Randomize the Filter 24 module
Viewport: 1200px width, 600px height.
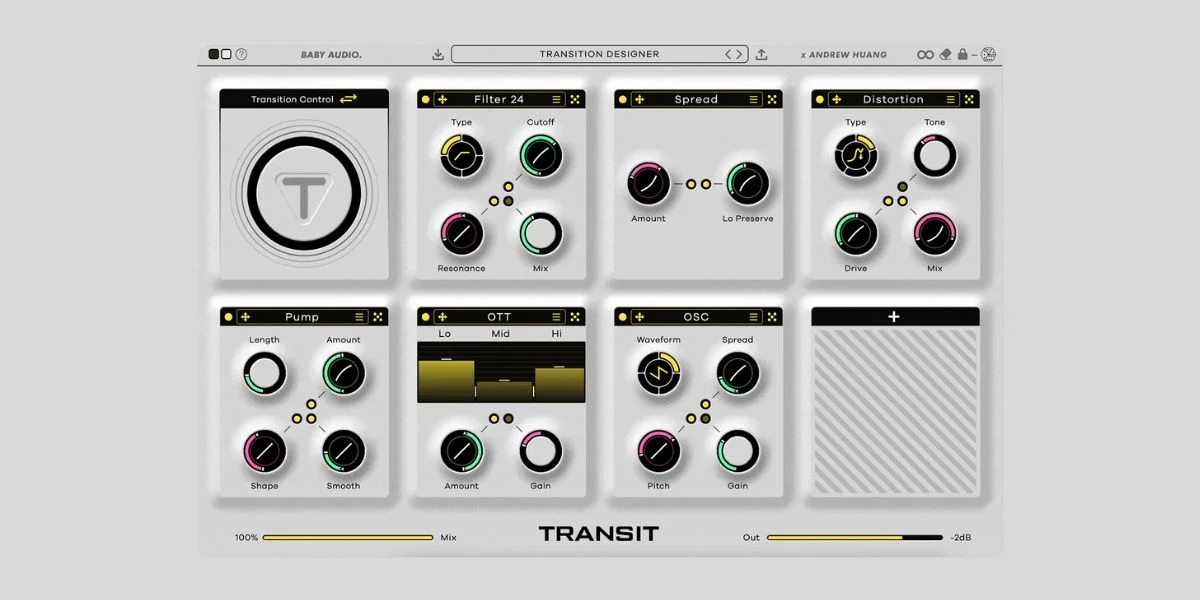[x=575, y=99]
